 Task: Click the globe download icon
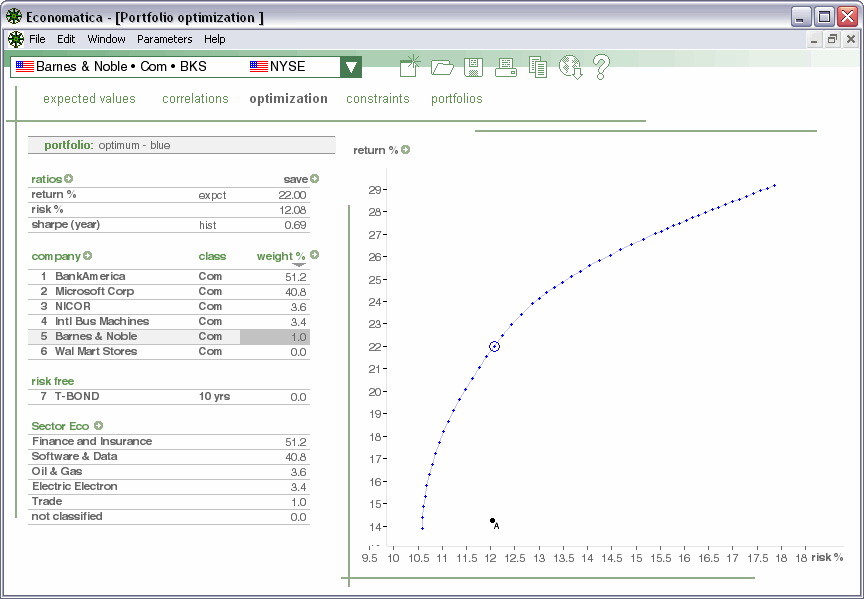(570, 67)
